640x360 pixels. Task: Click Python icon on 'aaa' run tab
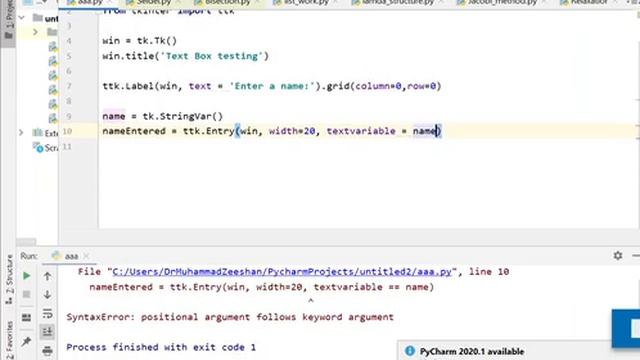click(56, 256)
